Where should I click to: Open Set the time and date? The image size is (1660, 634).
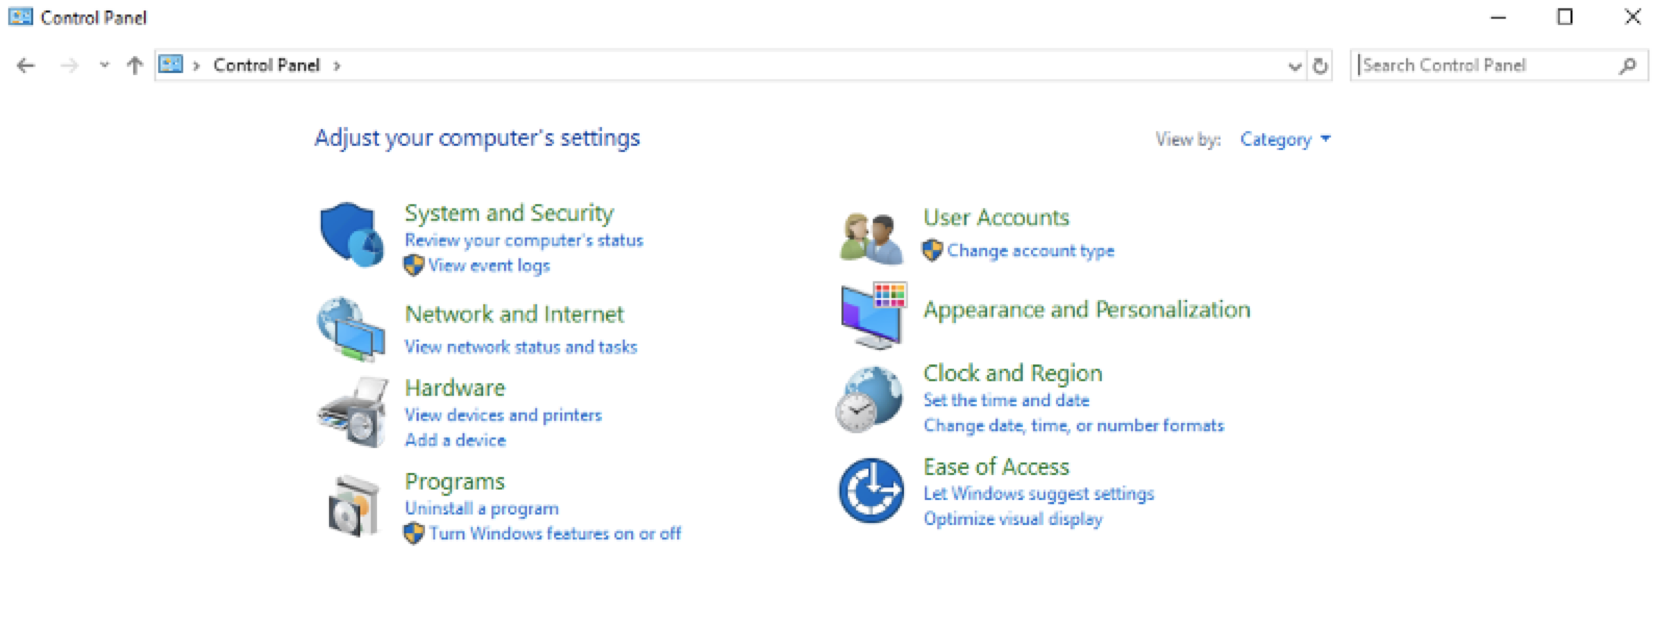(x=1006, y=400)
